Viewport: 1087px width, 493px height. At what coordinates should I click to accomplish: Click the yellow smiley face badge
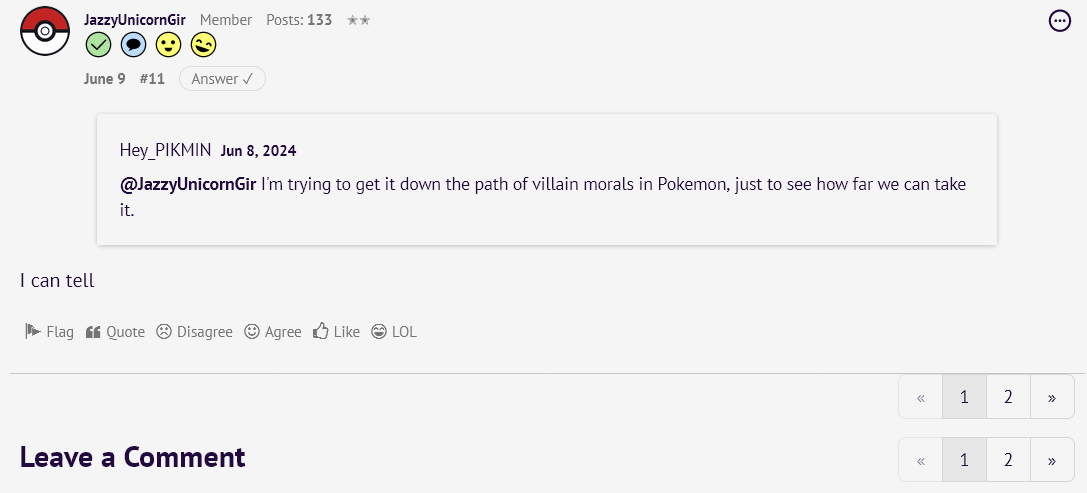pos(168,45)
